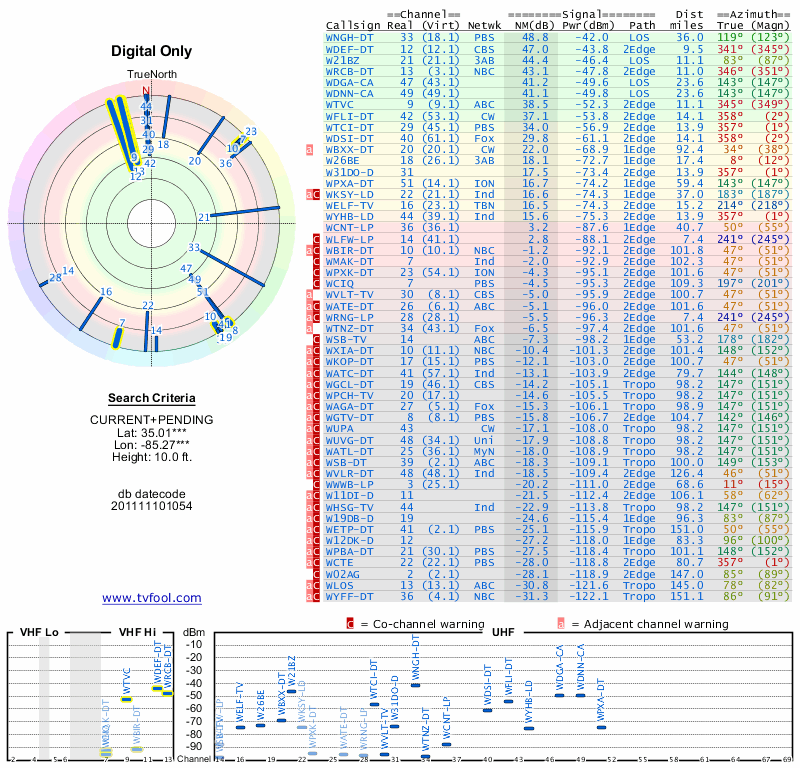Select the WDEF-DT callsign in table
This screenshot has width=800, height=768.
click(x=349, y=49)
